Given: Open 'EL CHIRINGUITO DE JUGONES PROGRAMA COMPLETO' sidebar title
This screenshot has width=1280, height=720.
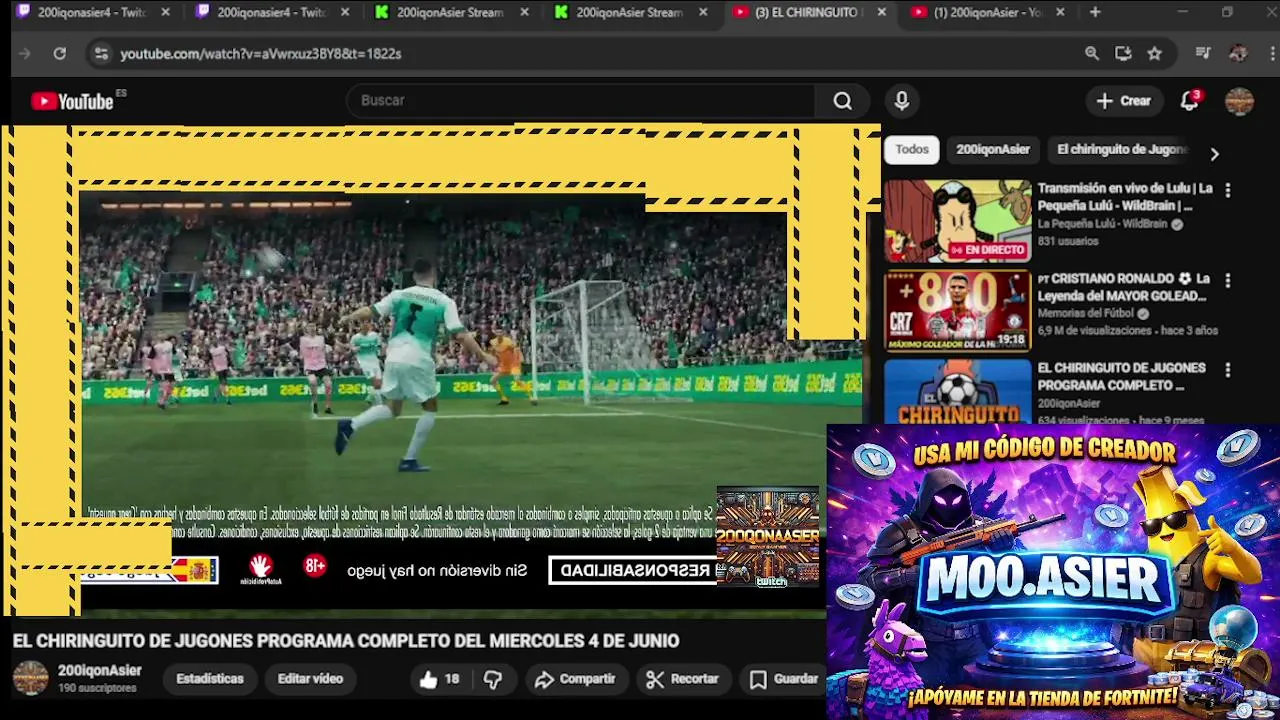Looking at the screenshot, I should pyautogui.click(x=1121, y=376).
